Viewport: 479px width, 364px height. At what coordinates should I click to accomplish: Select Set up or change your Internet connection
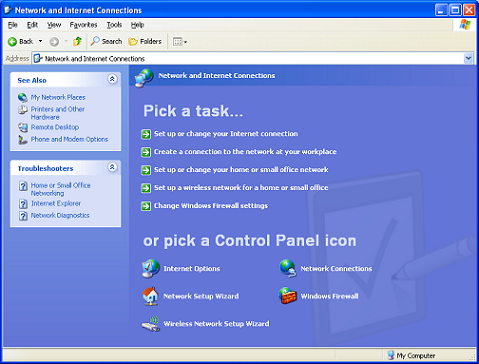[x=226, y=134]
